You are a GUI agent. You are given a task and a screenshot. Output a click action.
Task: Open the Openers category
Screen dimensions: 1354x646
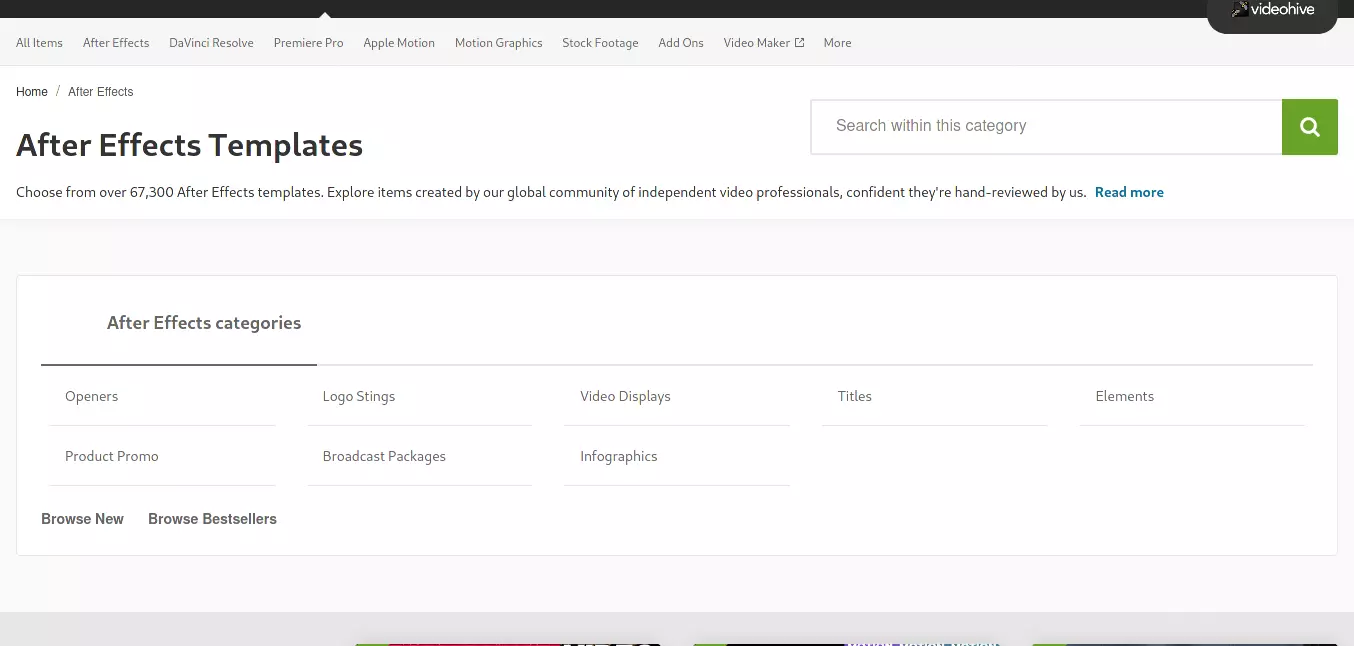(162, 396)
